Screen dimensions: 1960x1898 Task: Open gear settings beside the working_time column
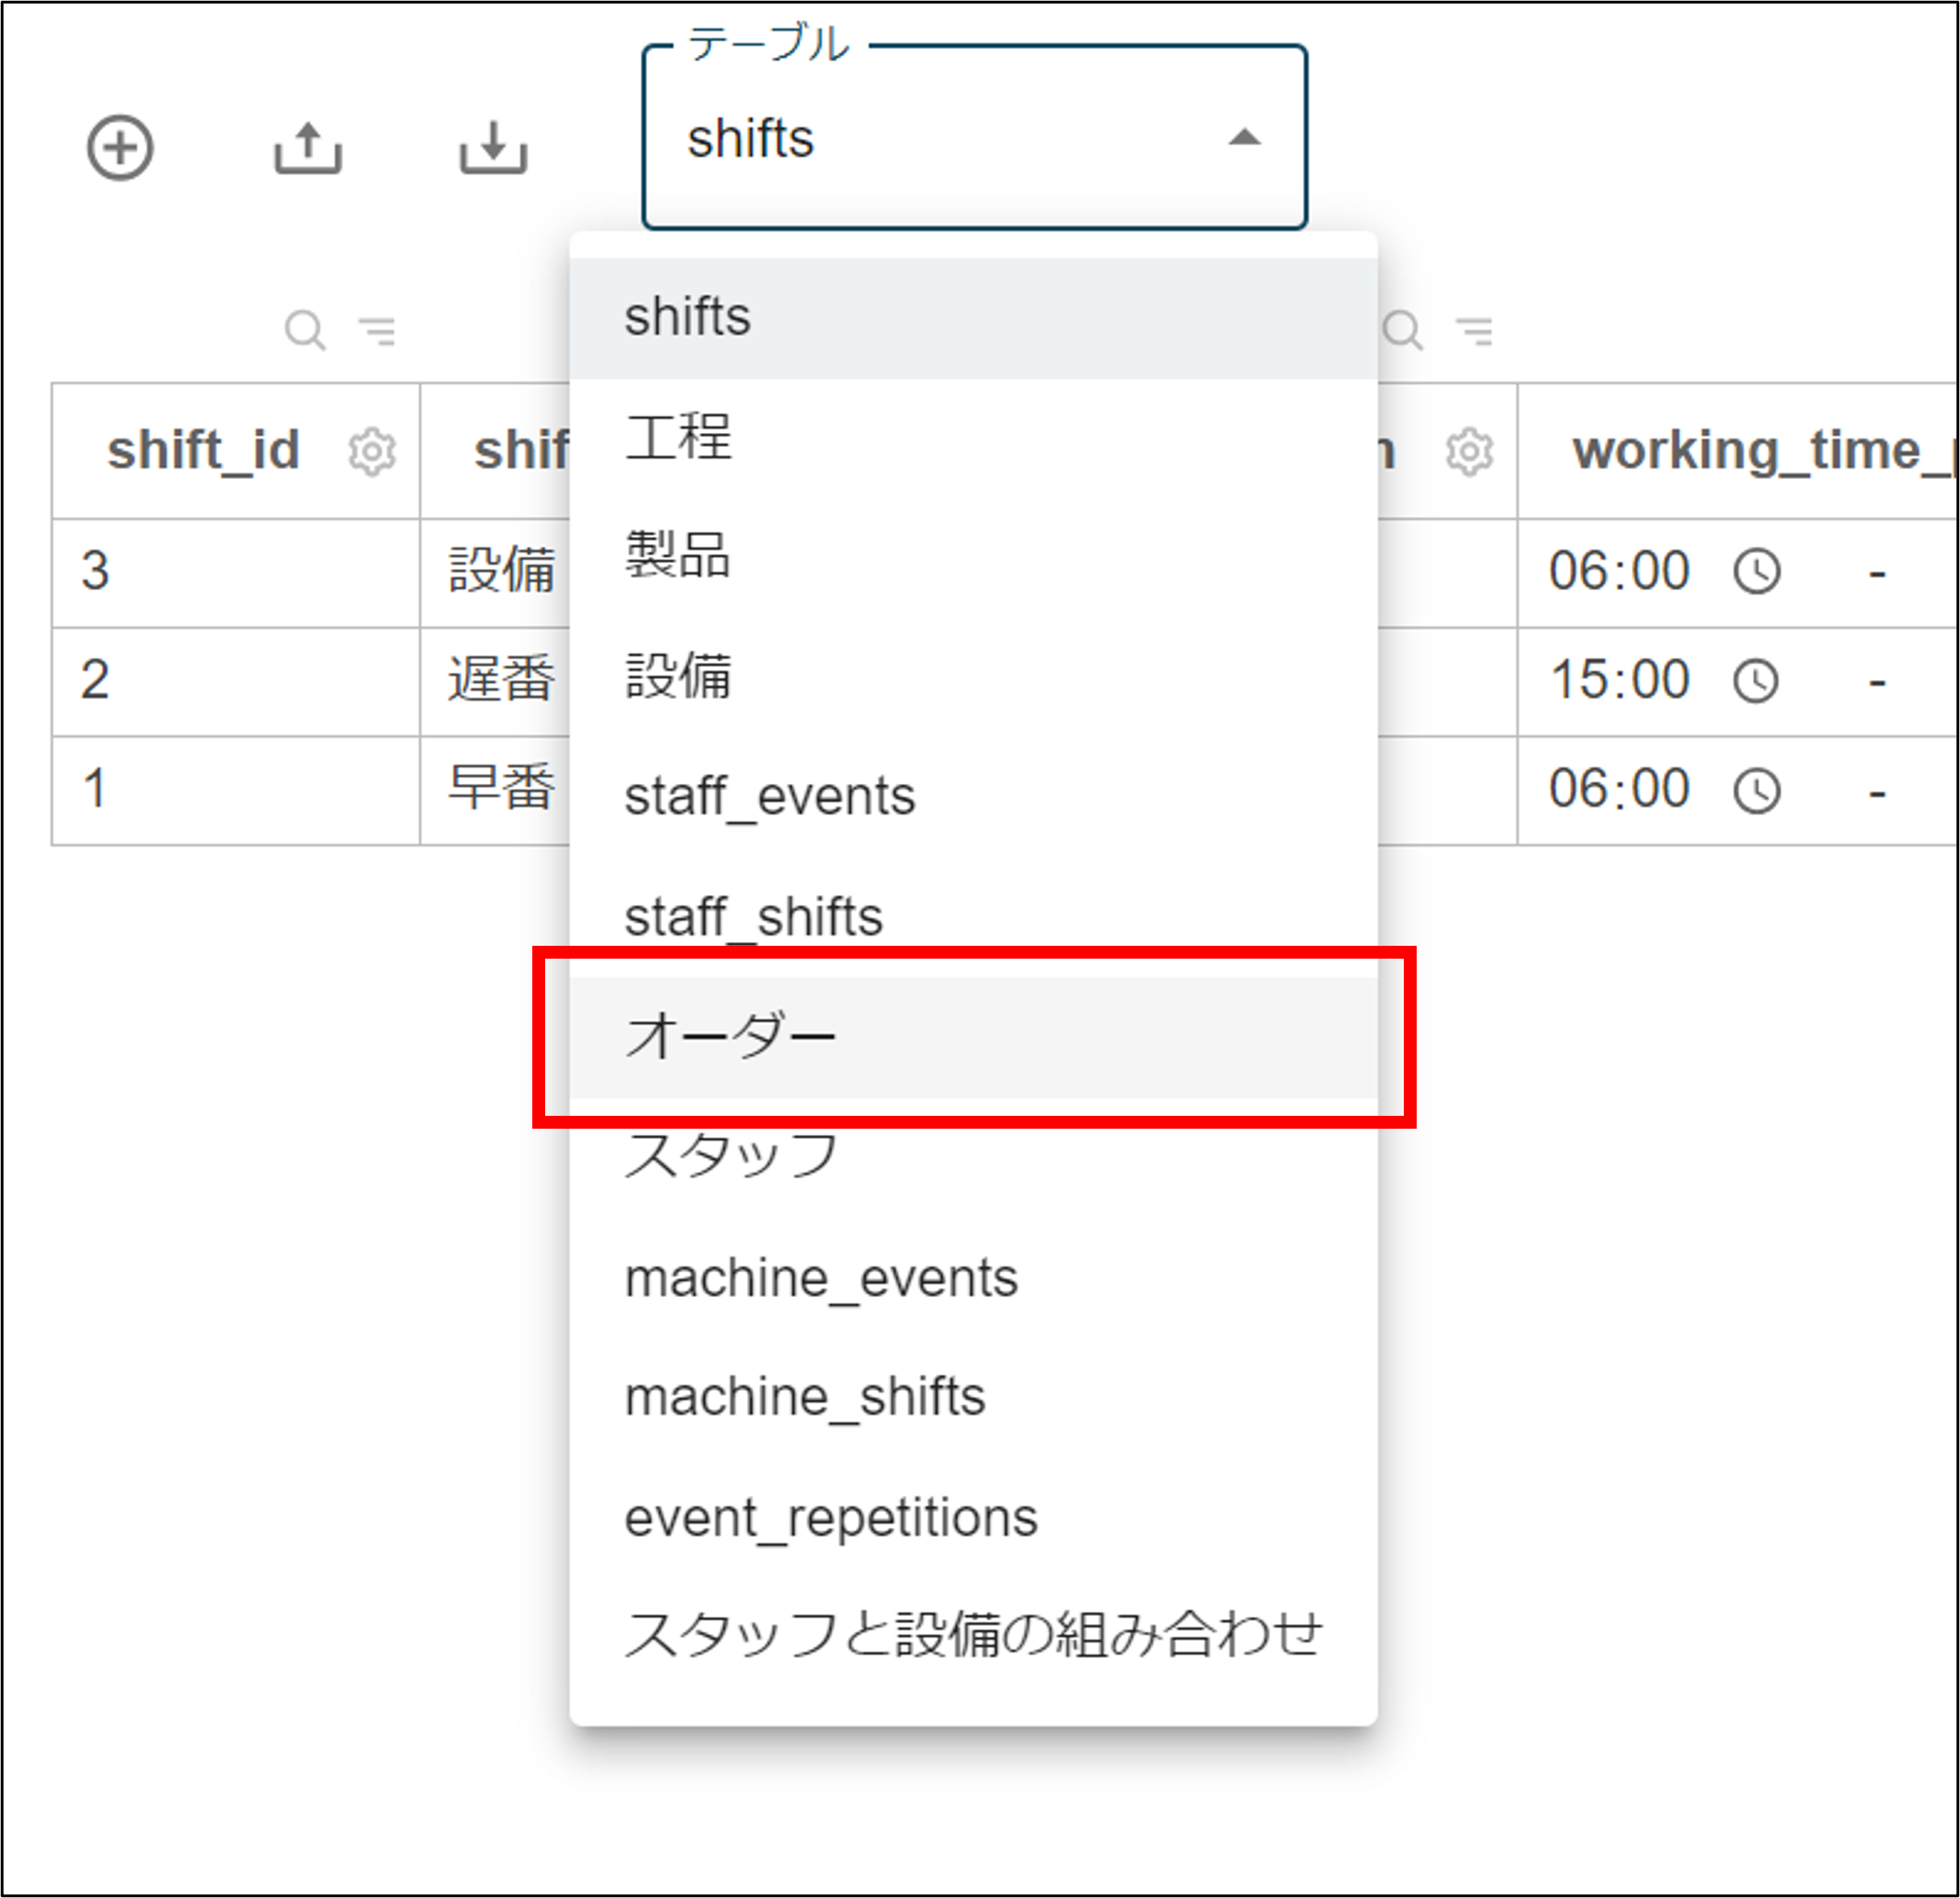(x=1469, y=452)
